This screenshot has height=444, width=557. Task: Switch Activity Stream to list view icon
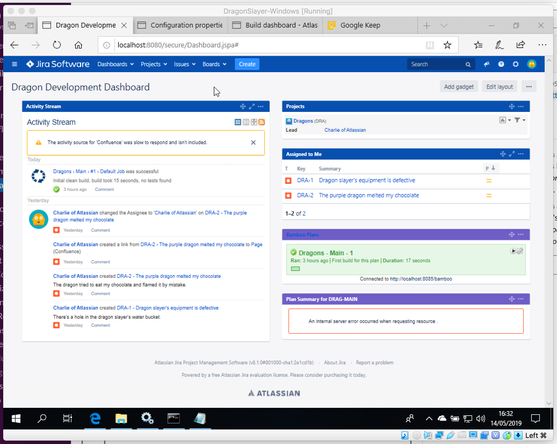point(246,122)
